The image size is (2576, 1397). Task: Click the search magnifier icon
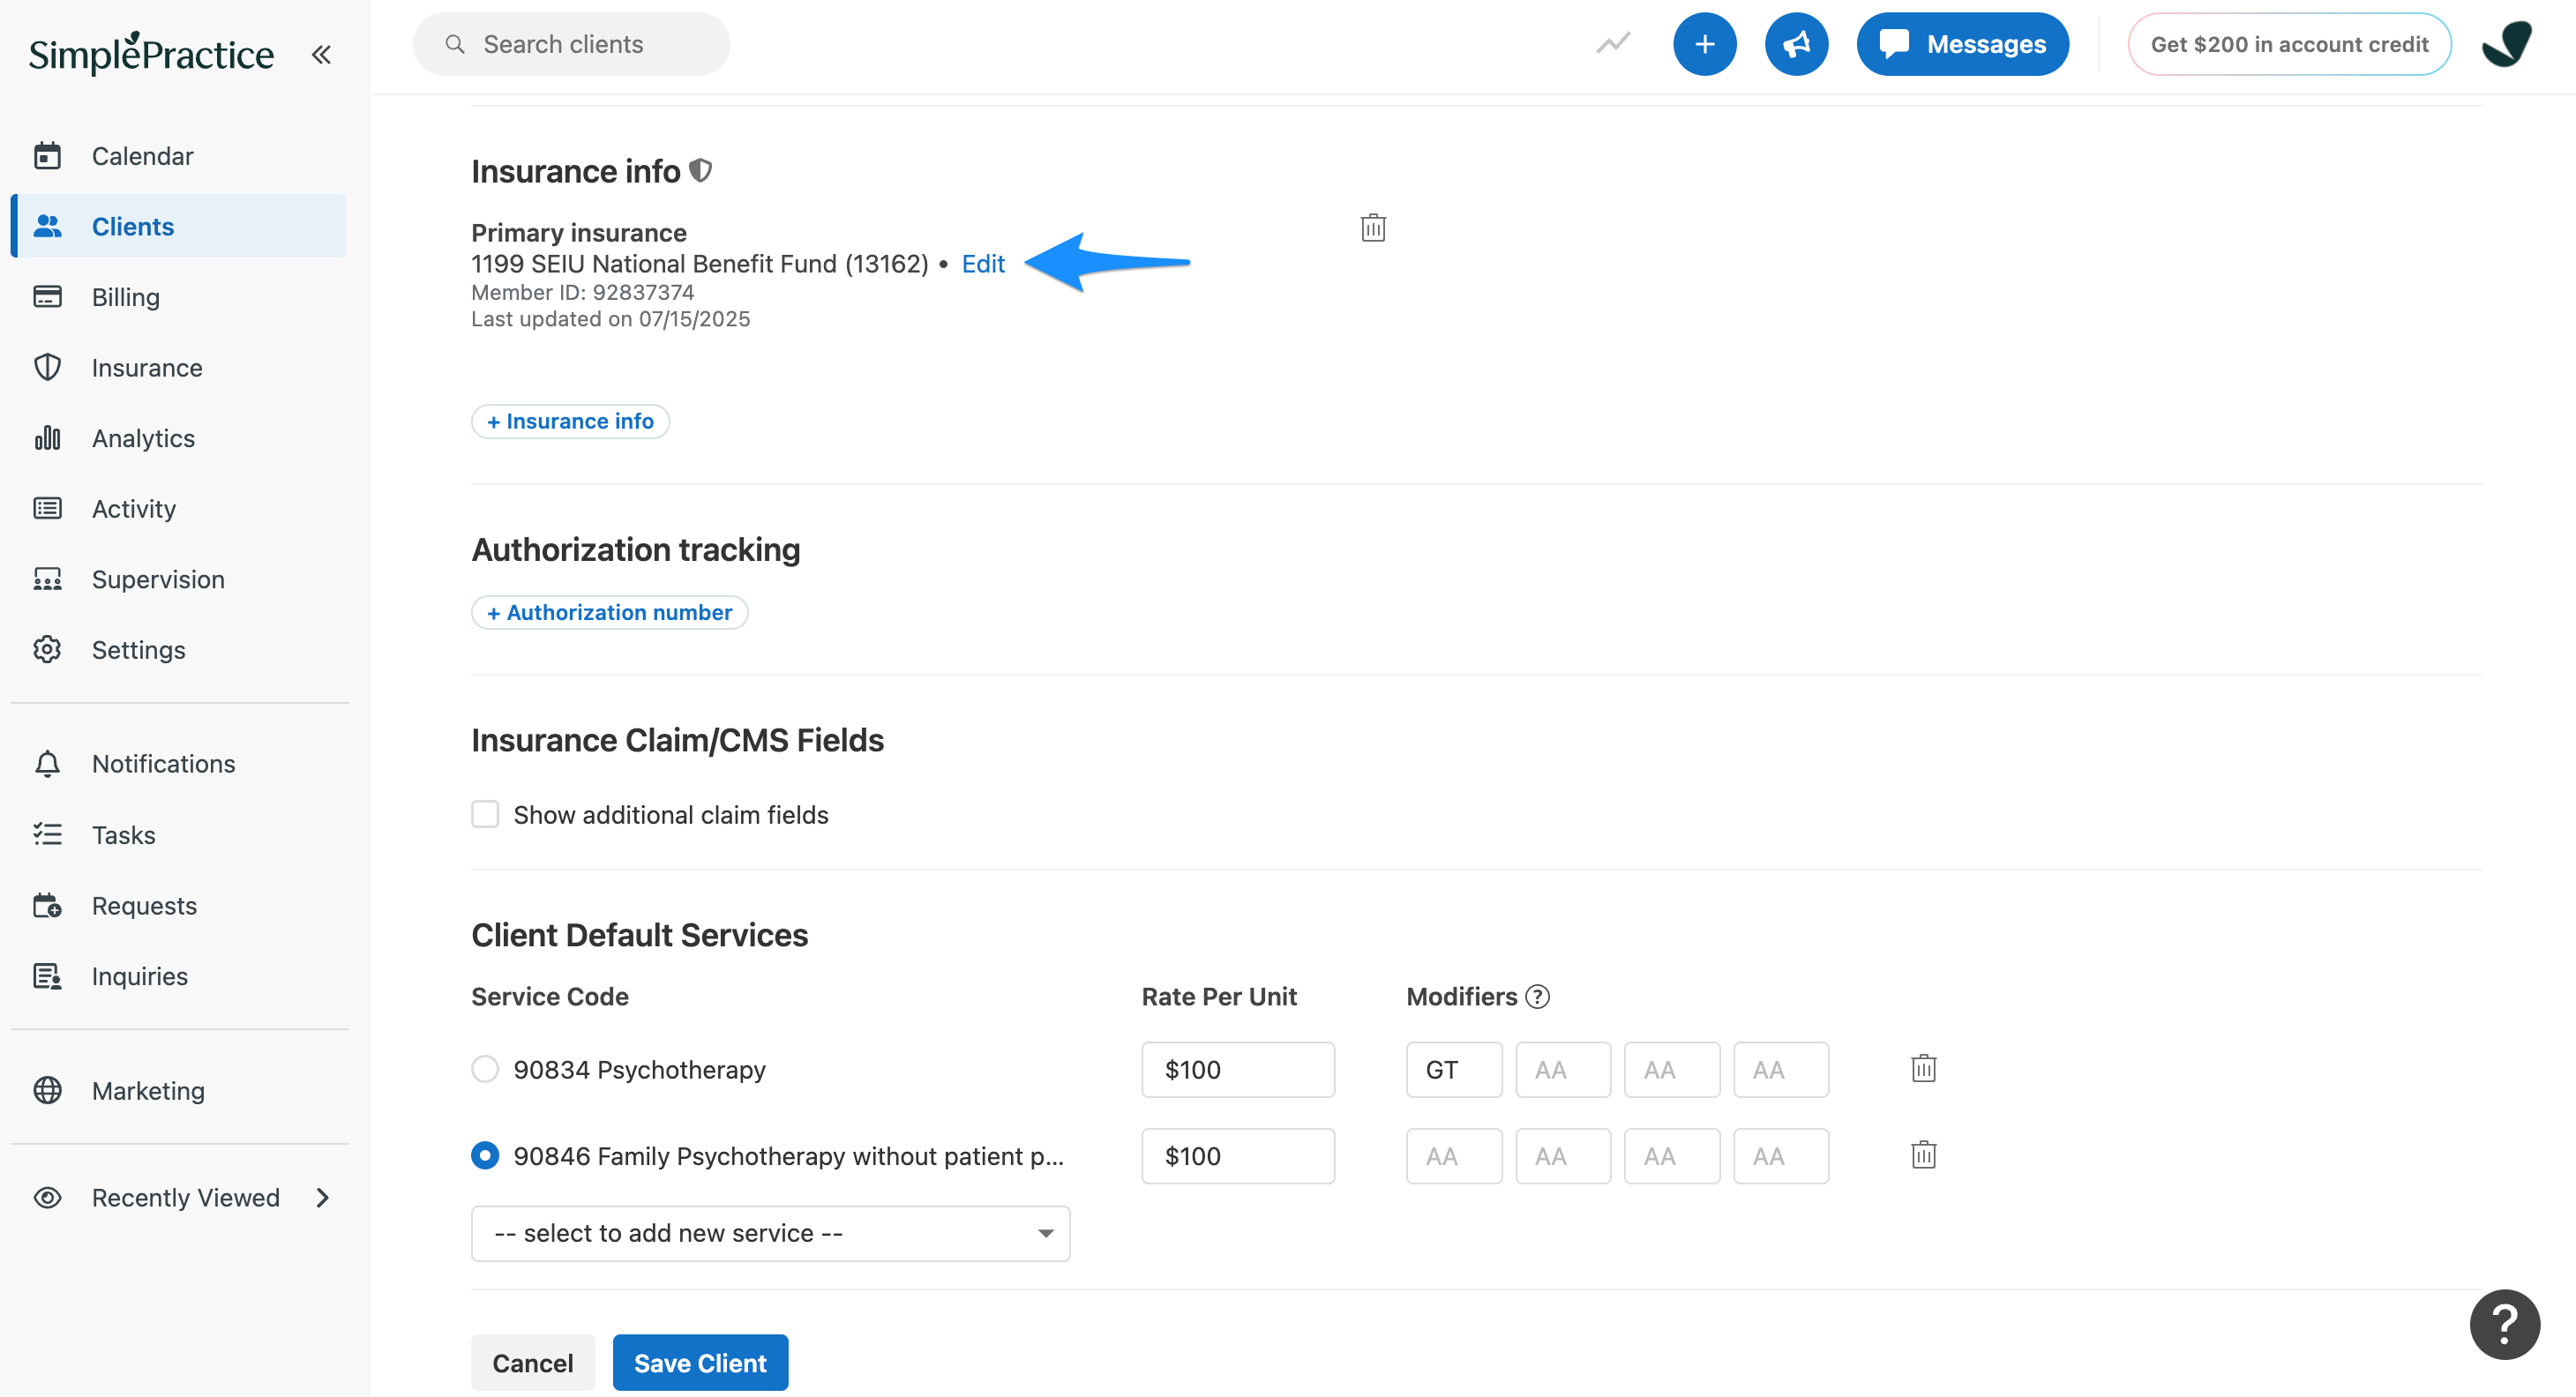pos(455,44)
